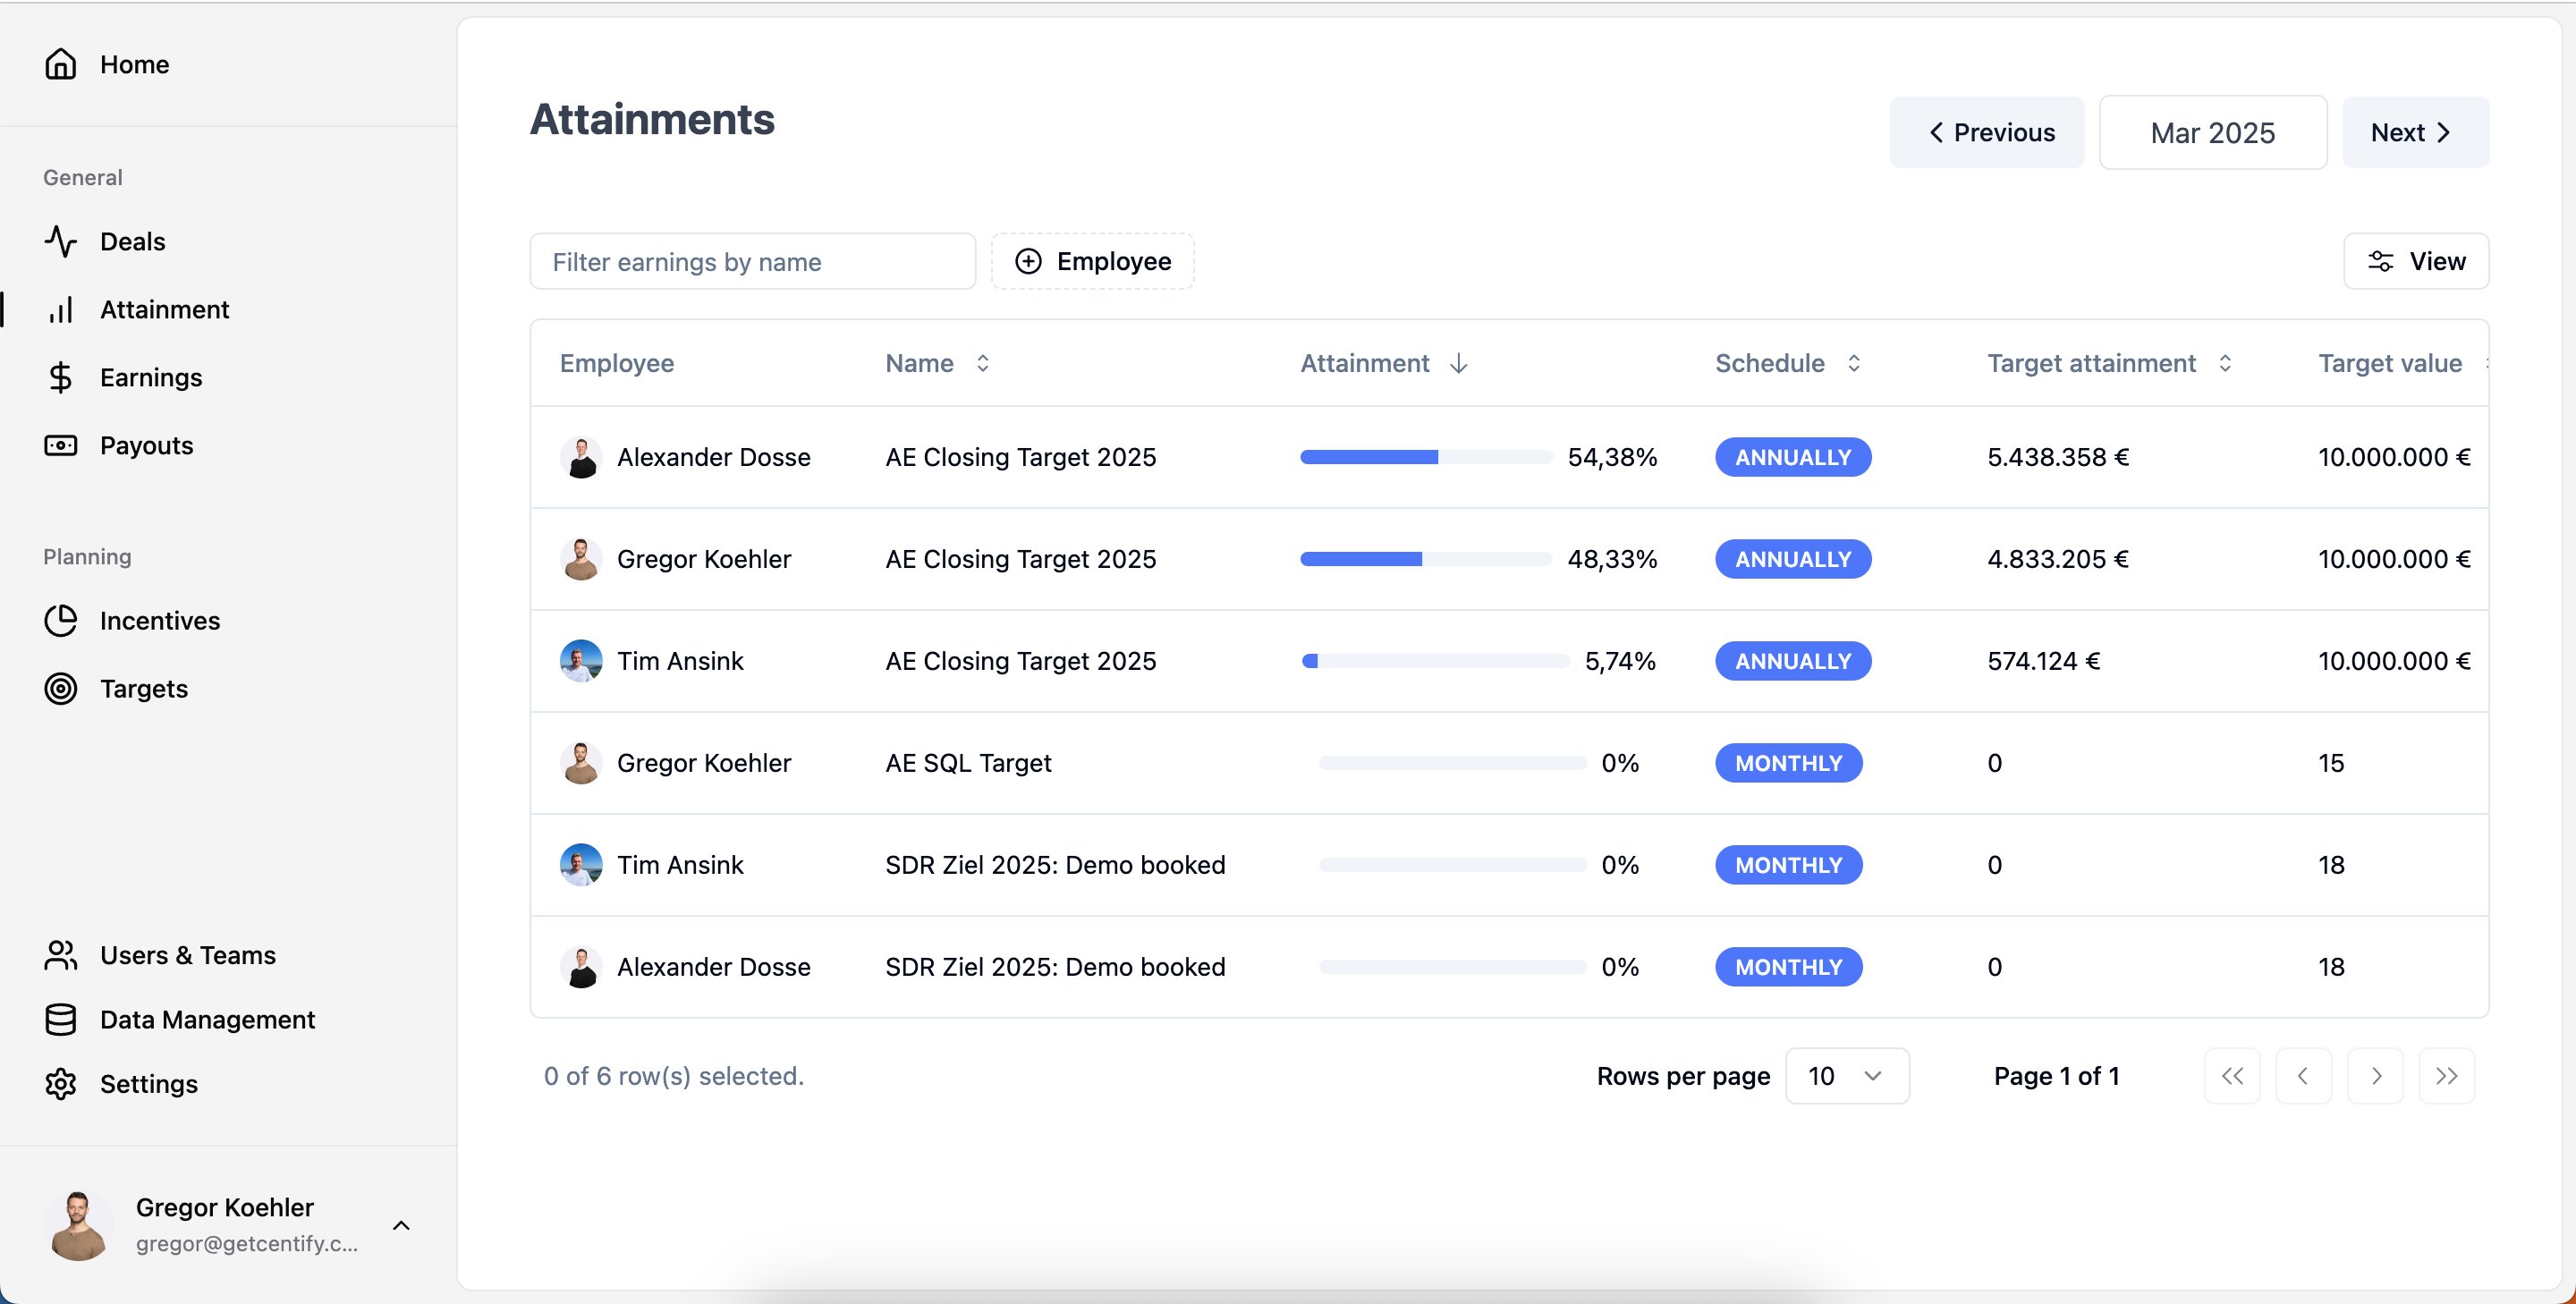The width and height of the screenshot is (2576, 1304).
Task: Open Payouts banknote icon
Action: pyautogui.click(x=60, y=445)
